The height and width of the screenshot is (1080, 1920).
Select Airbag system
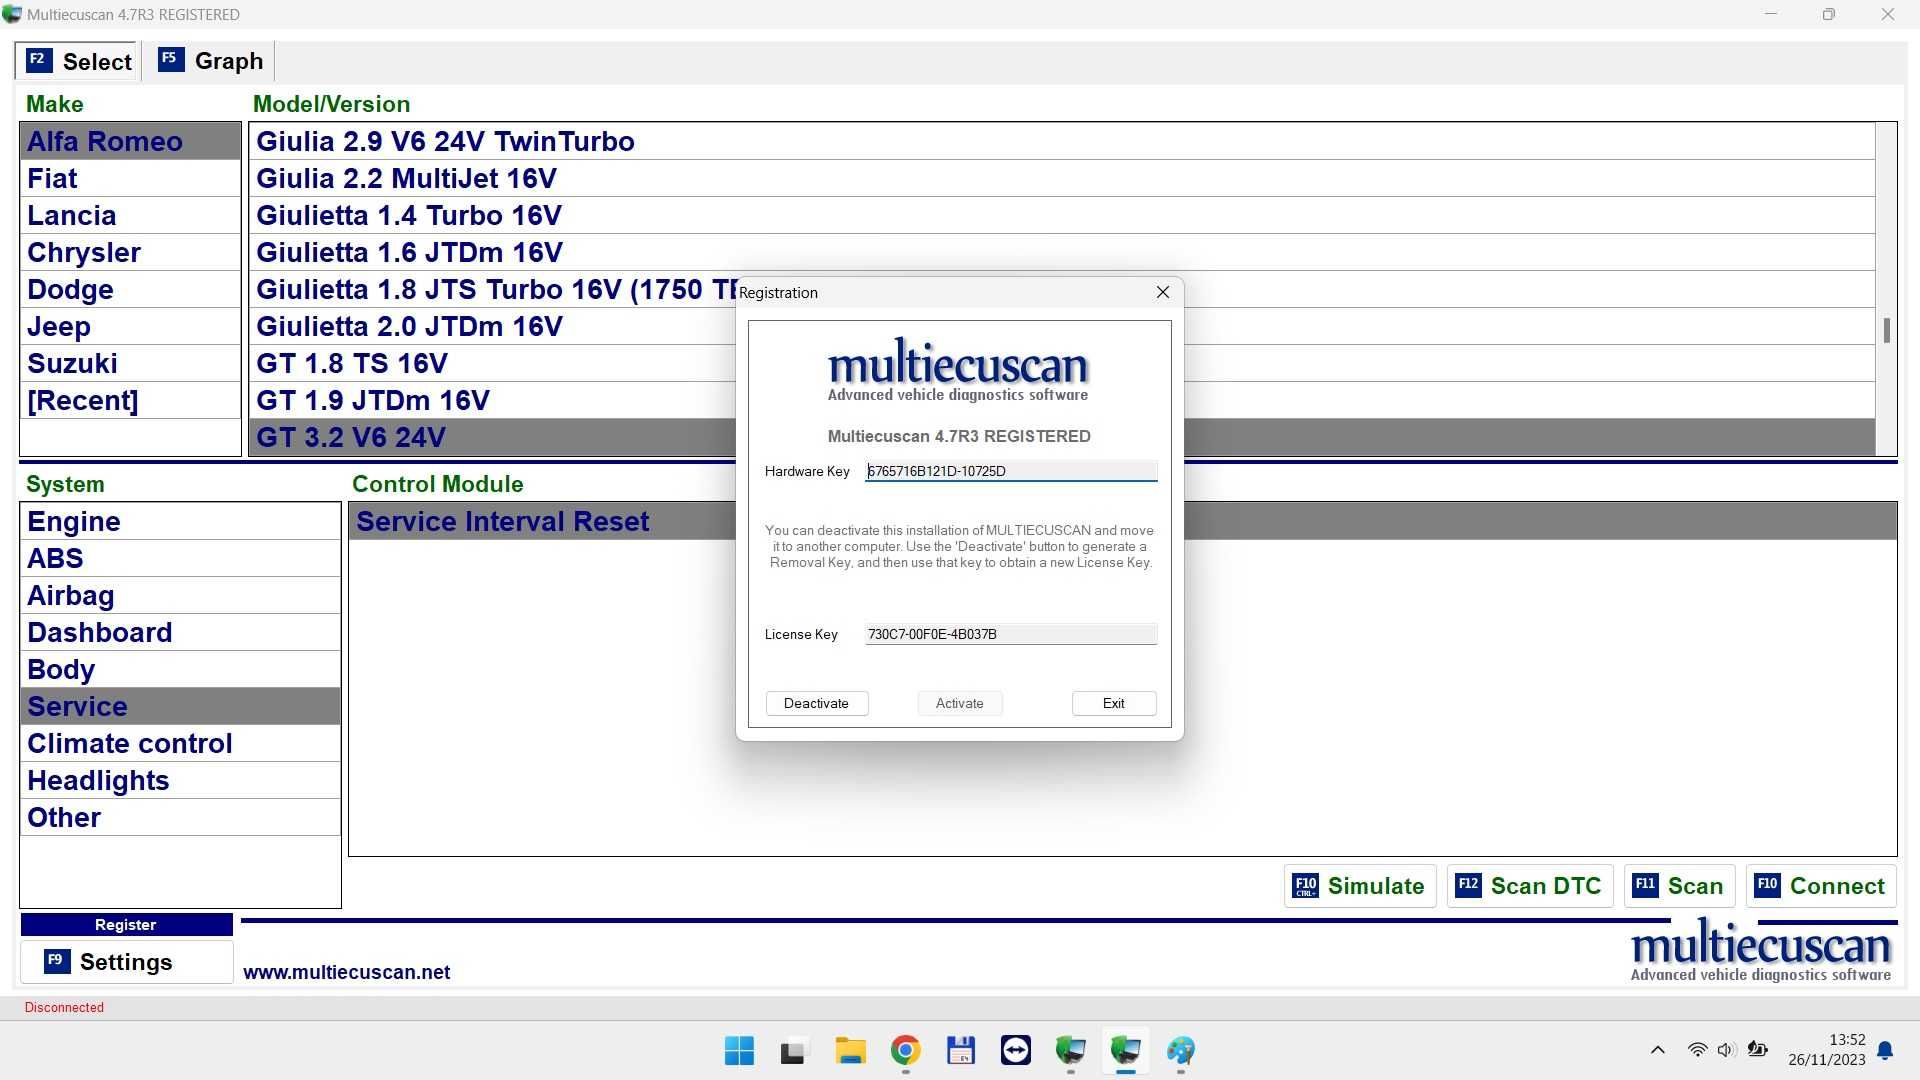tap(180, 595)
